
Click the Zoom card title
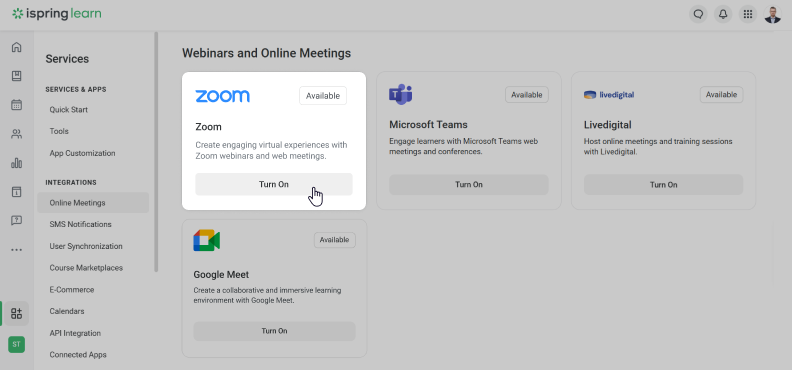coord(209,127)
